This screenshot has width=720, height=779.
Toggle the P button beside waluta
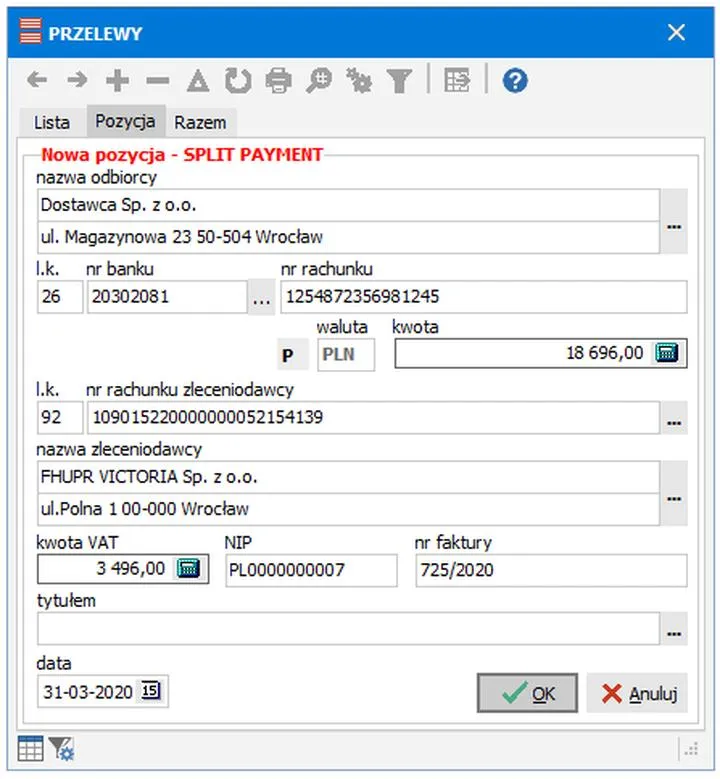[288, 354]
